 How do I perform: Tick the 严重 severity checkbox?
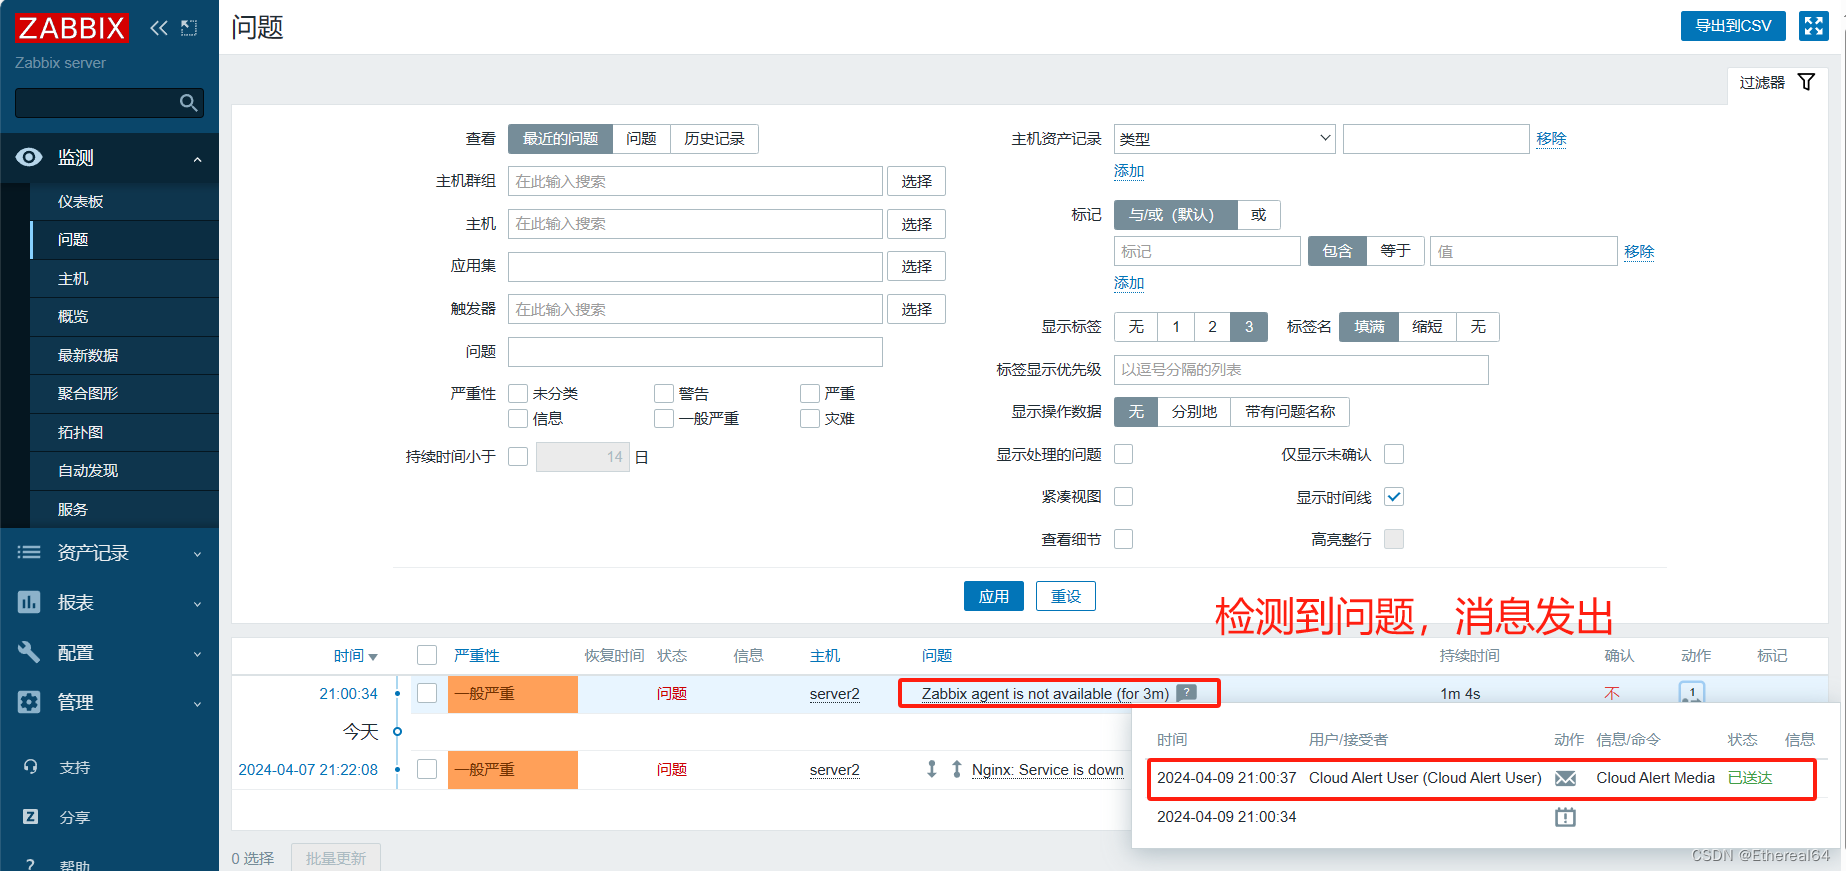(x=810, y=393)
